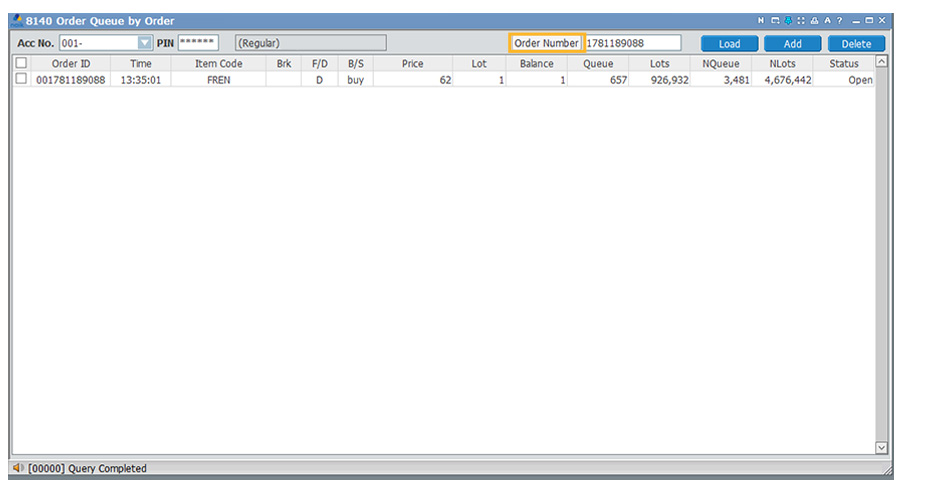This screenshot has height=487, width=934.
Task: Click the speaker icon in status bar
Action: tap(17, 468)
